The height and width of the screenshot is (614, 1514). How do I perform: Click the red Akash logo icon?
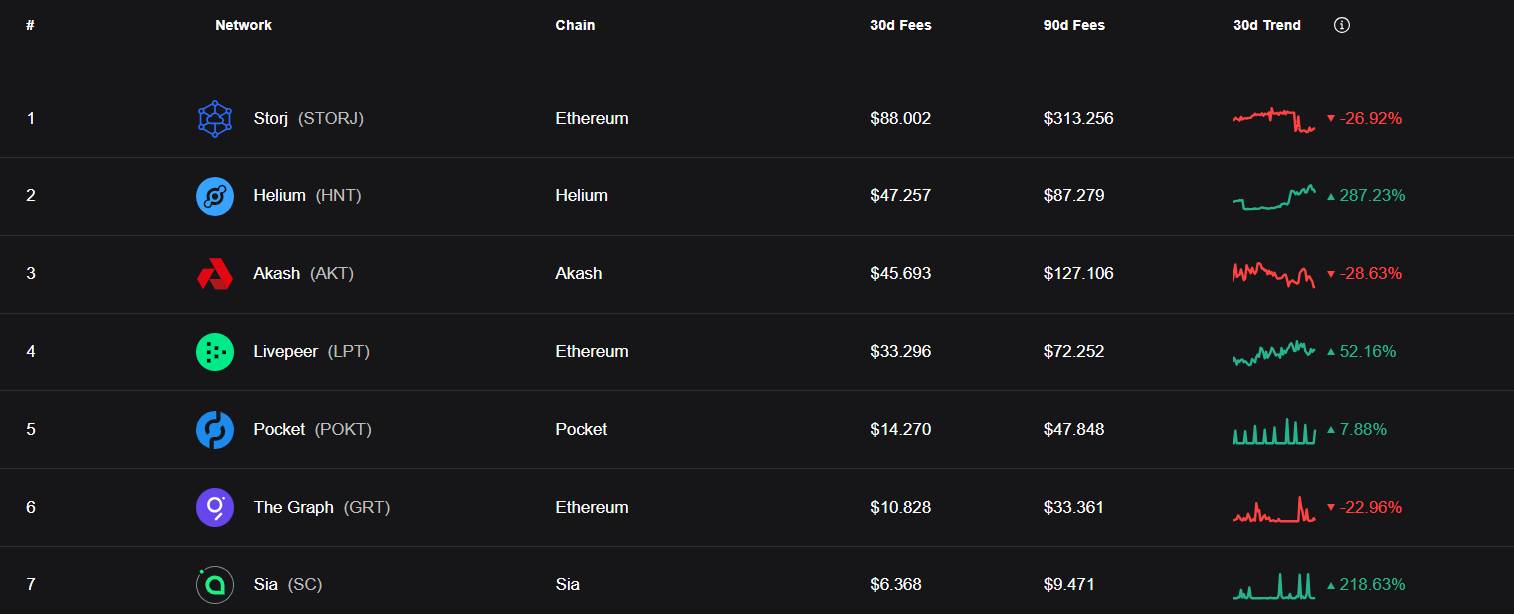(215, 274)
